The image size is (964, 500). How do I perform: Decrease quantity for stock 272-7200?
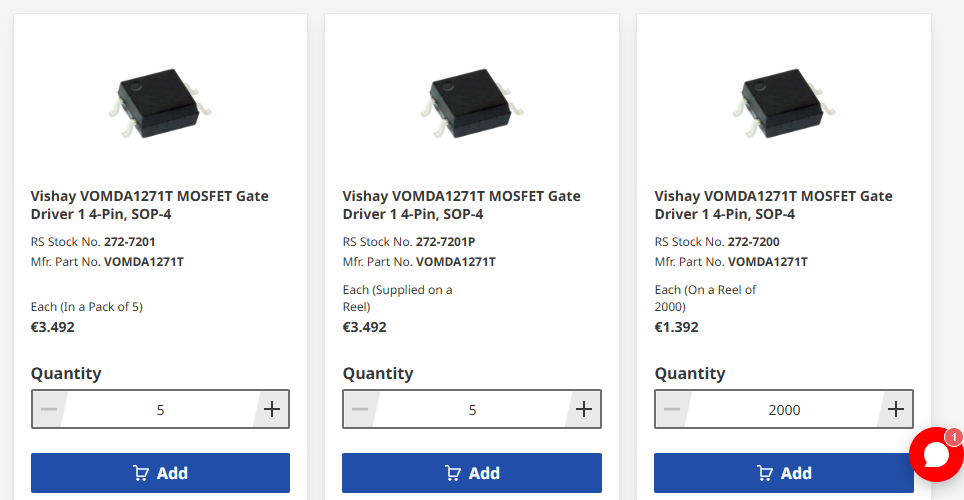673,409
